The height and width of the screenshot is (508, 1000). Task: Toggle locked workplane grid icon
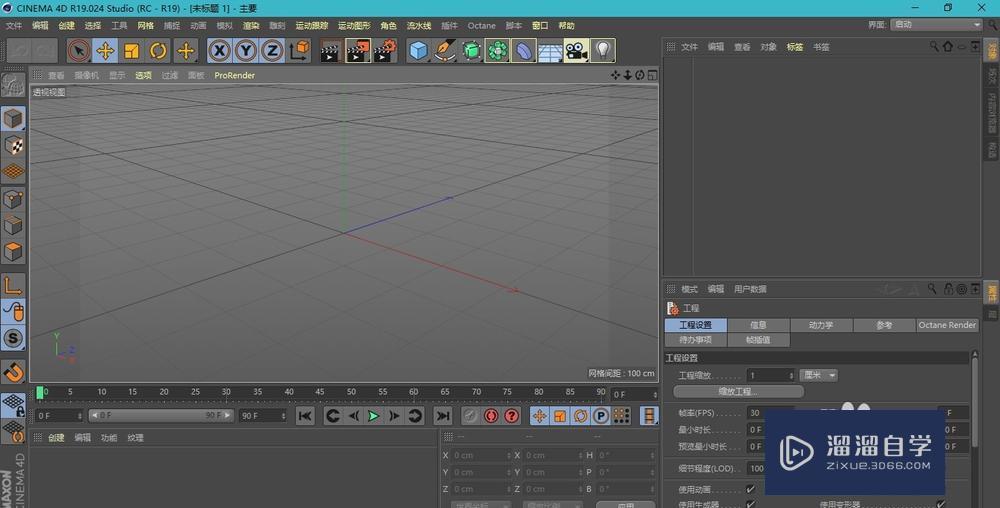pyautogui.click(x=13, y=405)
